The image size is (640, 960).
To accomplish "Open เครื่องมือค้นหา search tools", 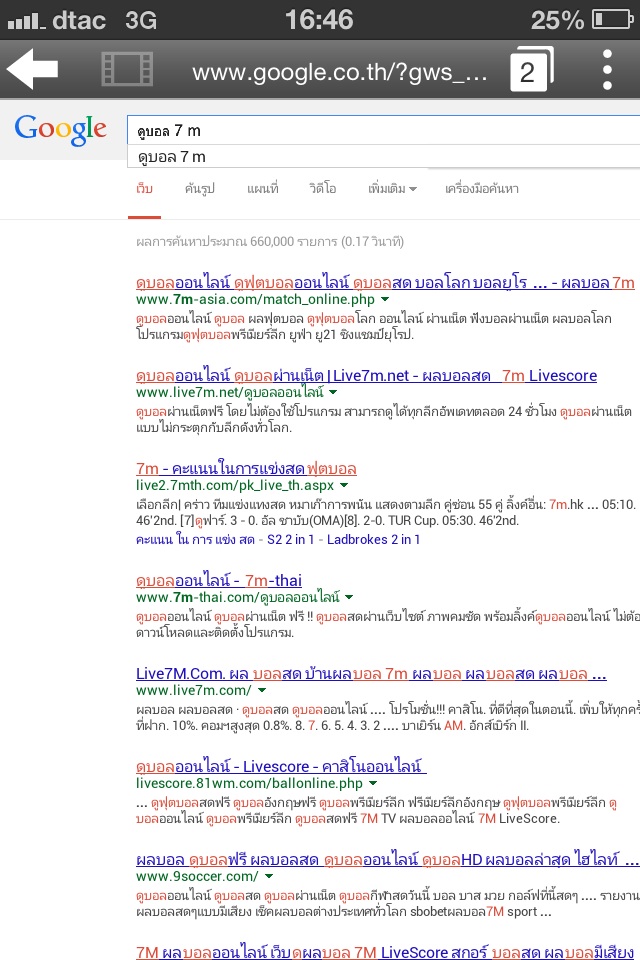I will [x=482, y=189].
